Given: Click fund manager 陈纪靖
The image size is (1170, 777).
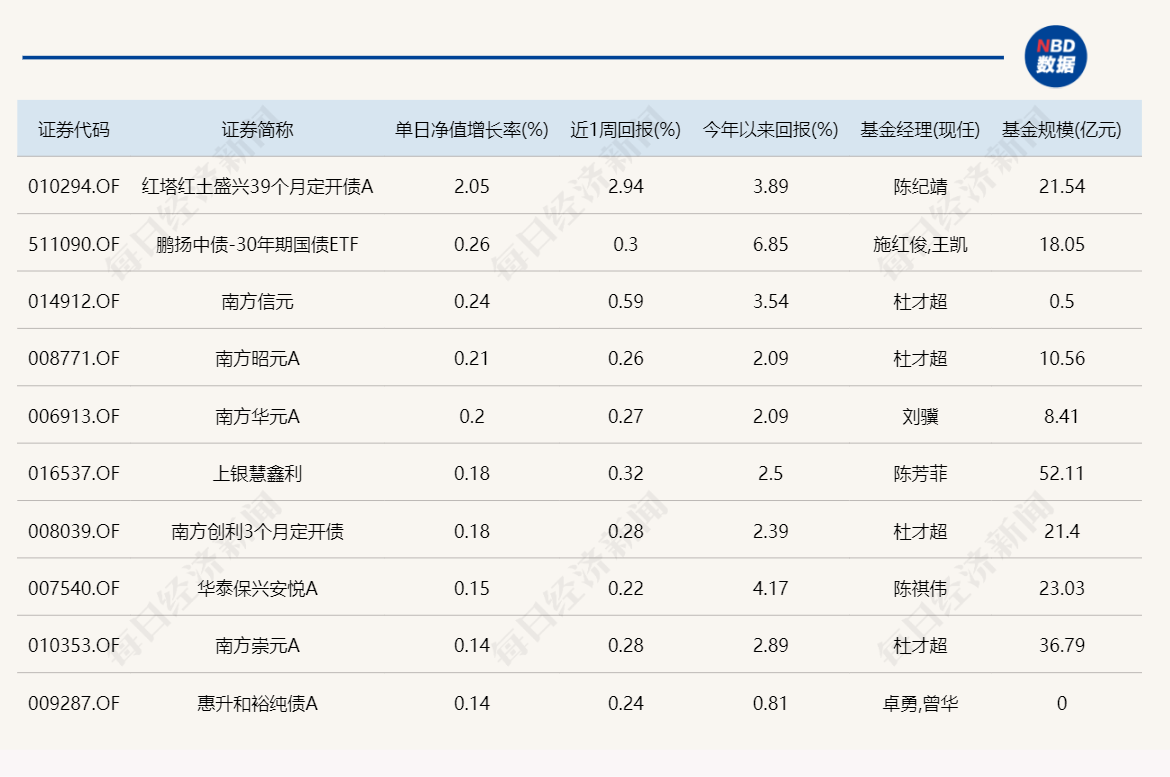Looking at the screenshot, I should point(920,187).
